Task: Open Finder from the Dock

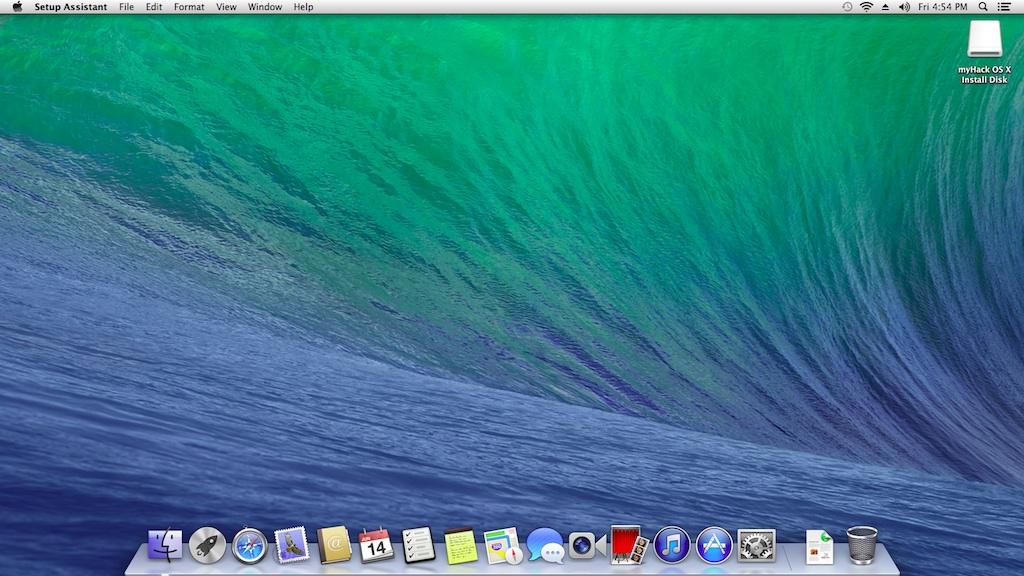Action: point(165,545)
